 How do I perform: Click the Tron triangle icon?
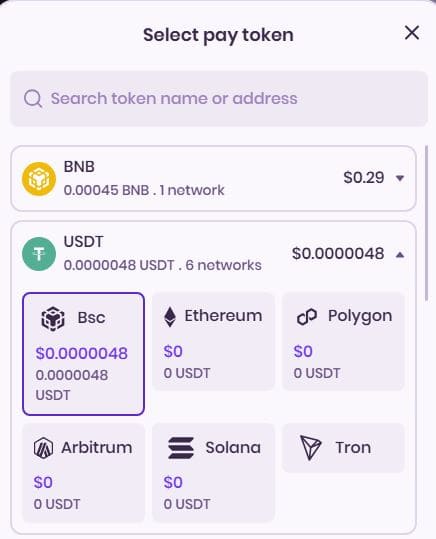pyautogui.click(x=310, y=447)
